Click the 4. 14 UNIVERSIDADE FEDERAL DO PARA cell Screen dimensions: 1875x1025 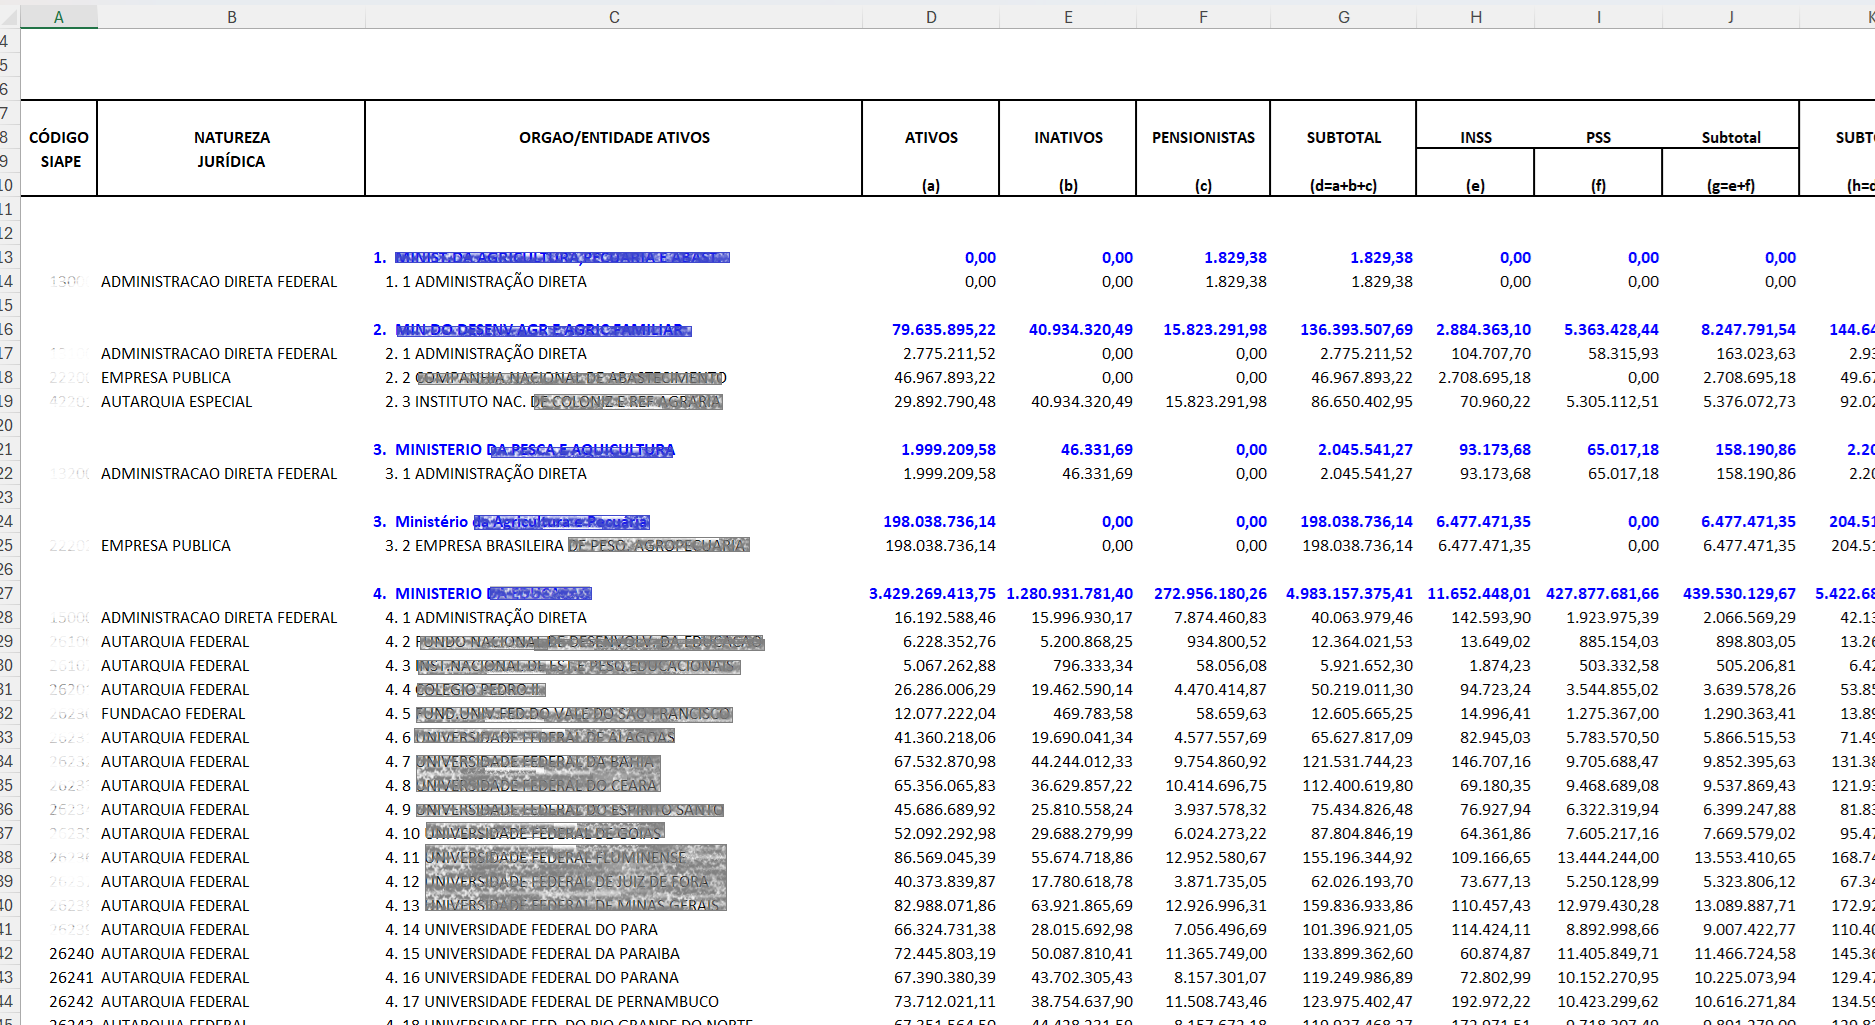521,930
